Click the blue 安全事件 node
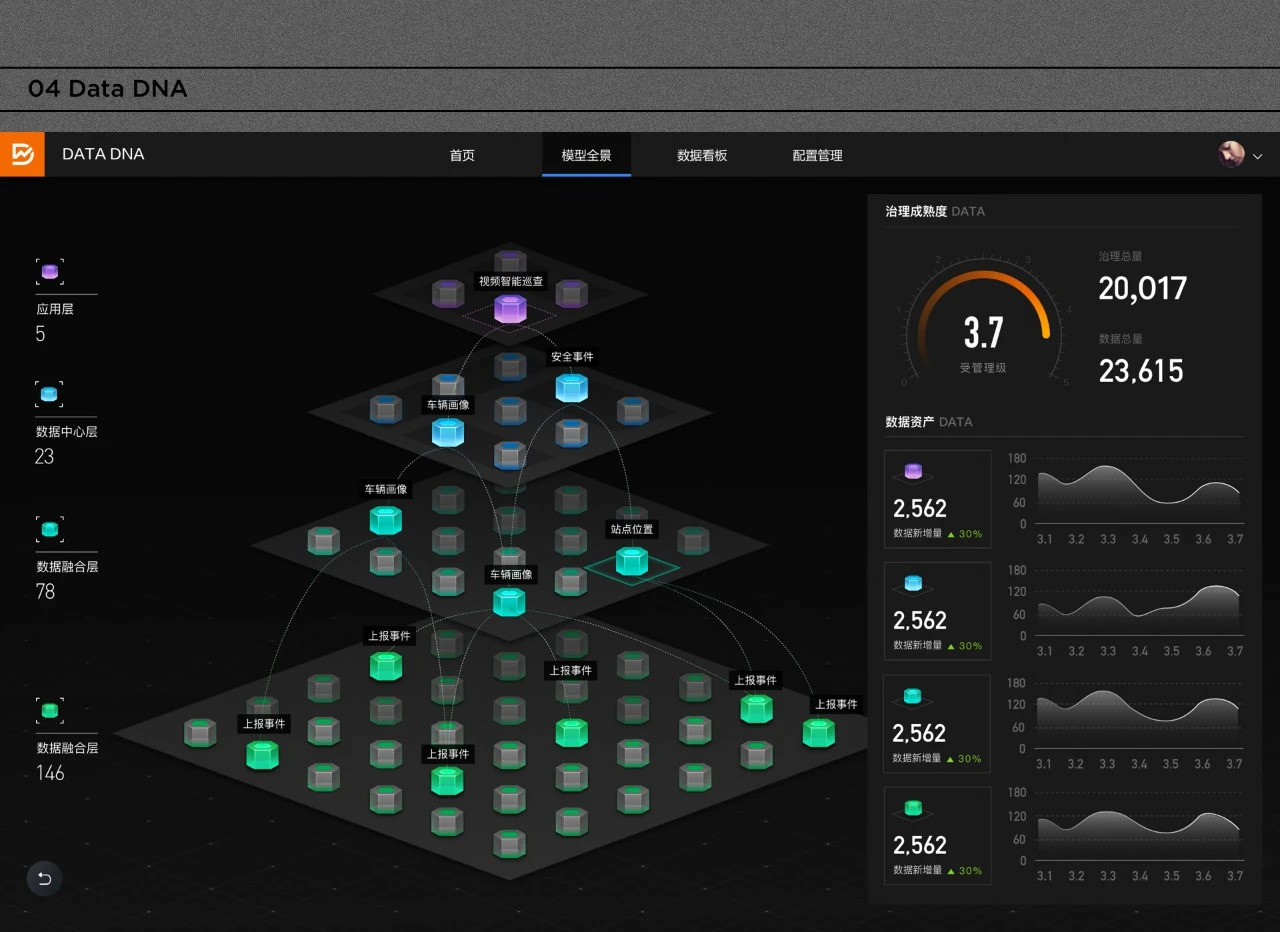 (571, 387)
